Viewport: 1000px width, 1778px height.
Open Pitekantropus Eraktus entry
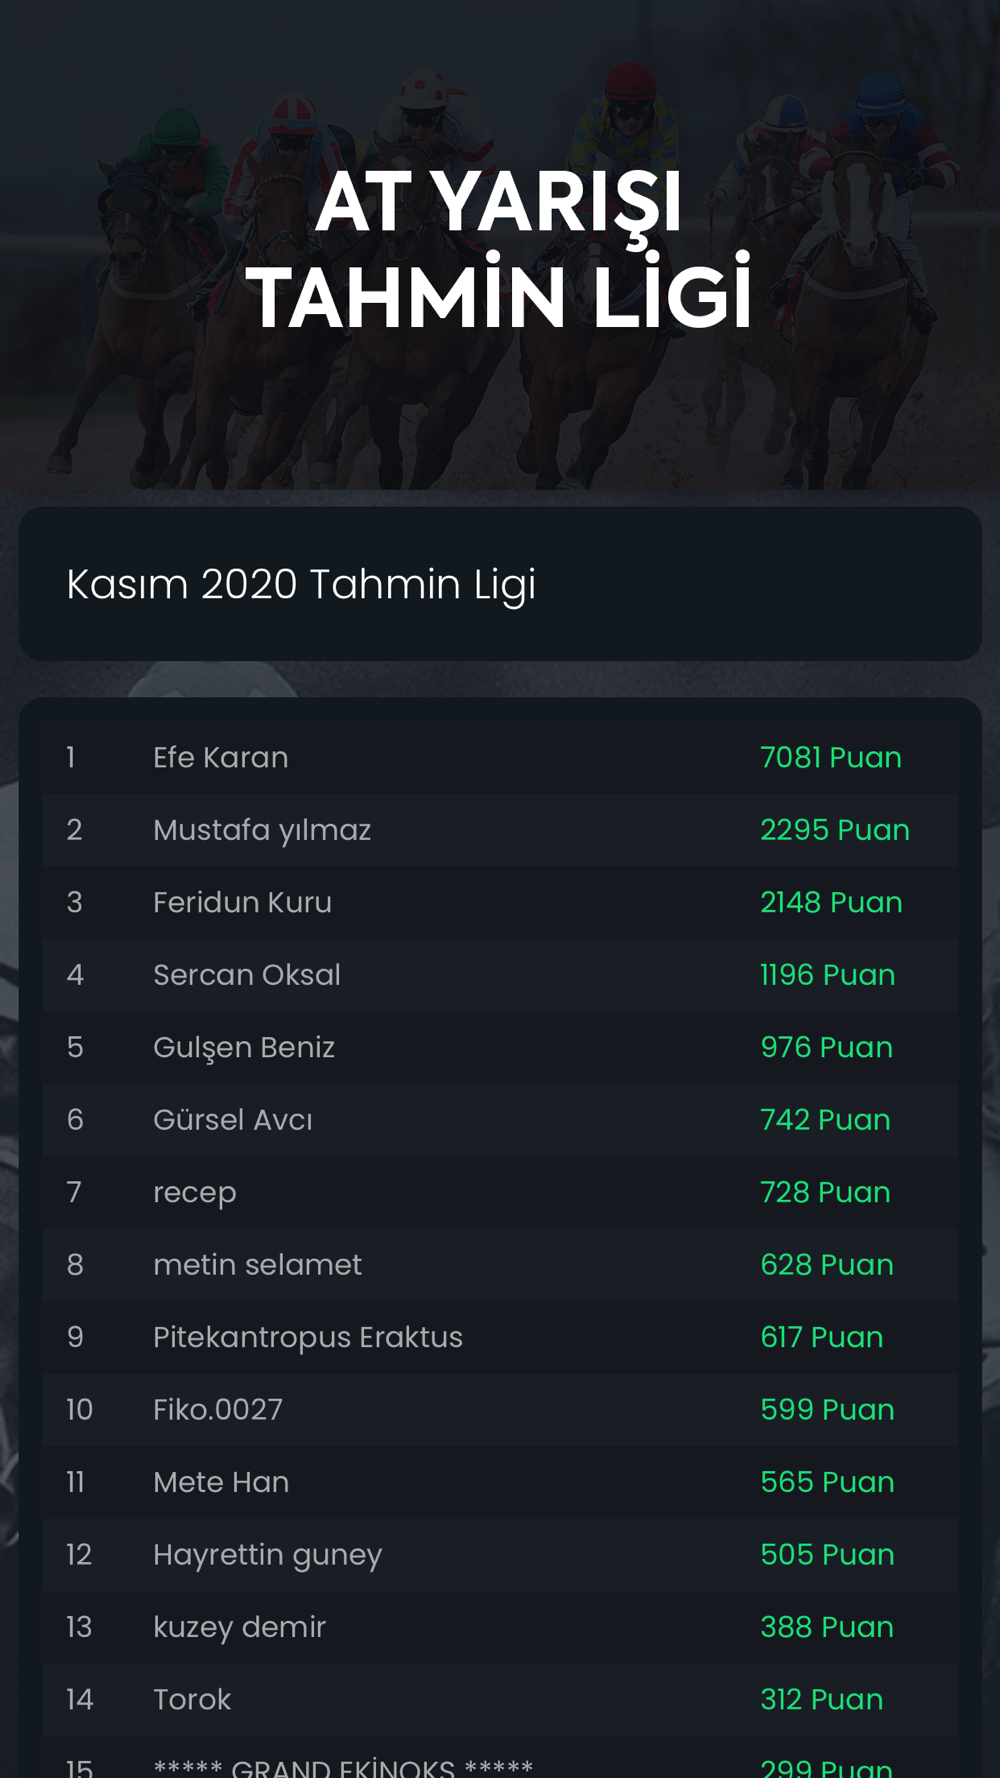coord(500,1337)
